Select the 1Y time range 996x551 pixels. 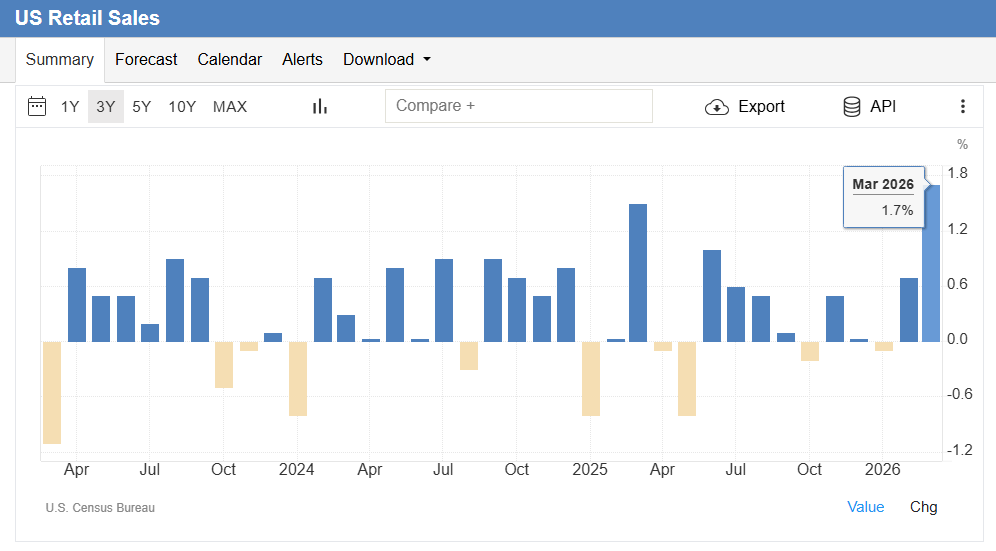point(70,107)
